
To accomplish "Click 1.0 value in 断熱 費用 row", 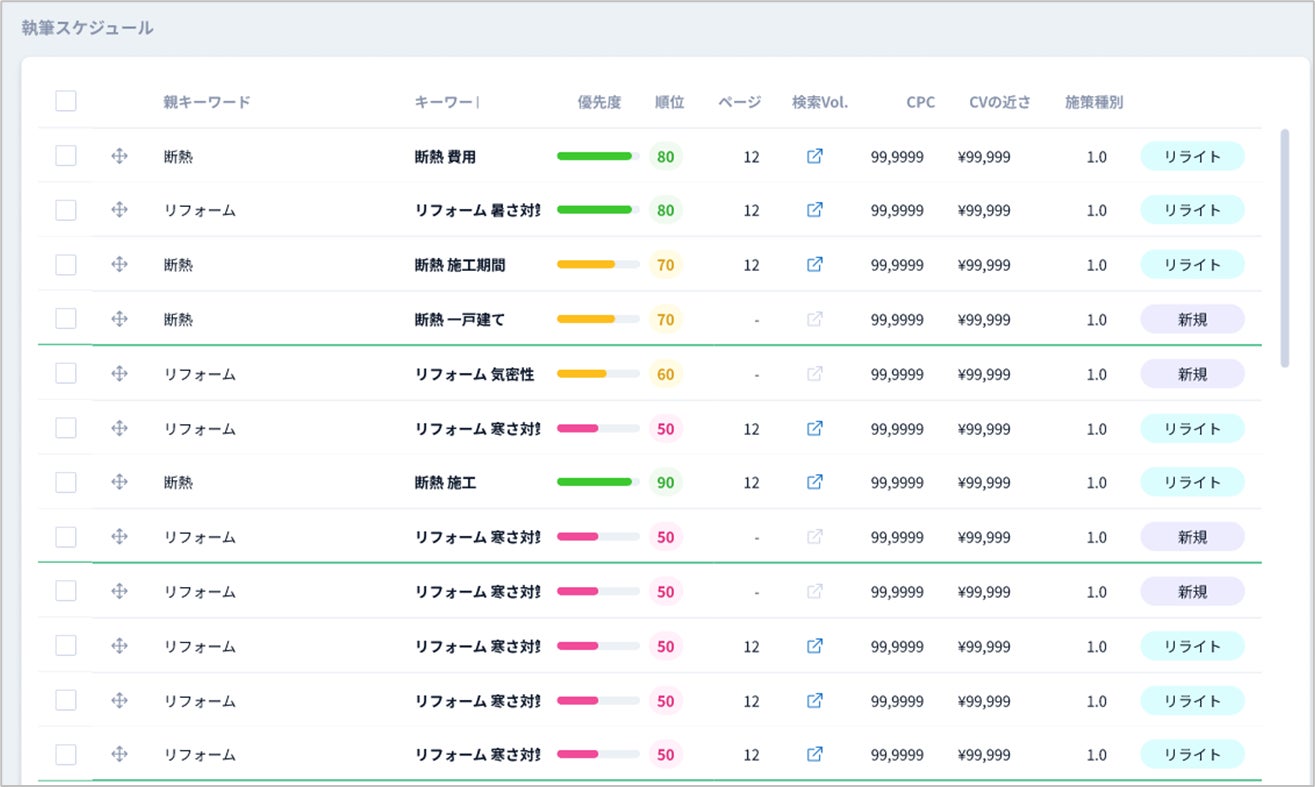I will click(x=1096, y=157).
